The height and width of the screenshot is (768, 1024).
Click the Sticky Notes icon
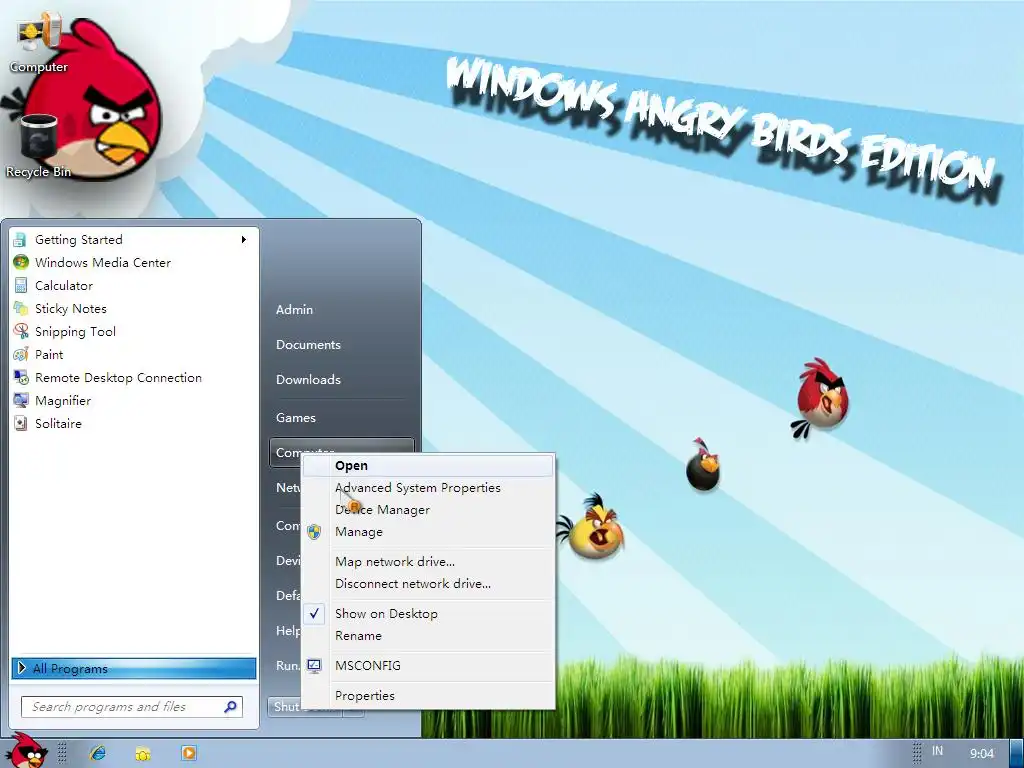tap(21, 308)
